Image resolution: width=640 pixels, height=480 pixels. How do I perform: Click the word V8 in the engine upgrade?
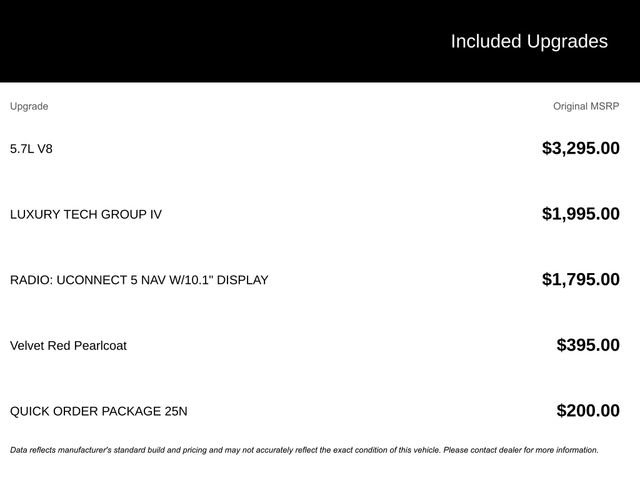click(43, 149)
